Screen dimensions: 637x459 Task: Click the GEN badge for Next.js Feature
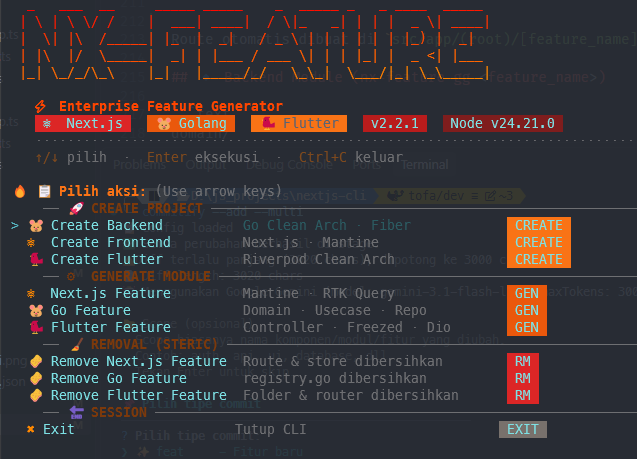pyautogui.click(x=526, y=293)
